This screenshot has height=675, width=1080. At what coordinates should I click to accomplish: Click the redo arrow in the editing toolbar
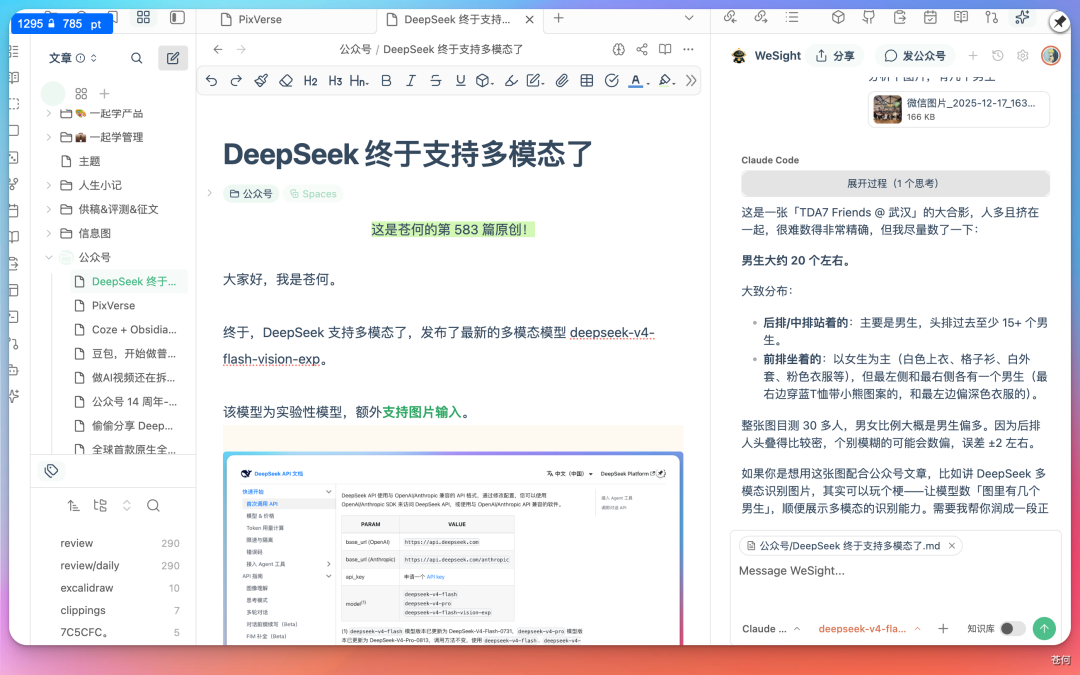pyautogui.click(x=236, y=81)
